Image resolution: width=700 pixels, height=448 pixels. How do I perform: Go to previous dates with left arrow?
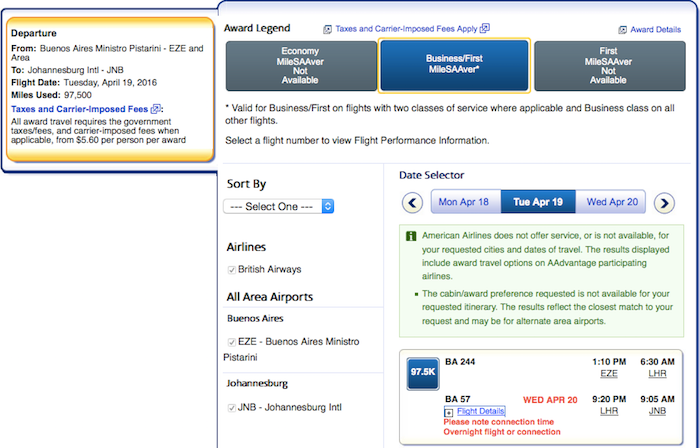(412, 203)
